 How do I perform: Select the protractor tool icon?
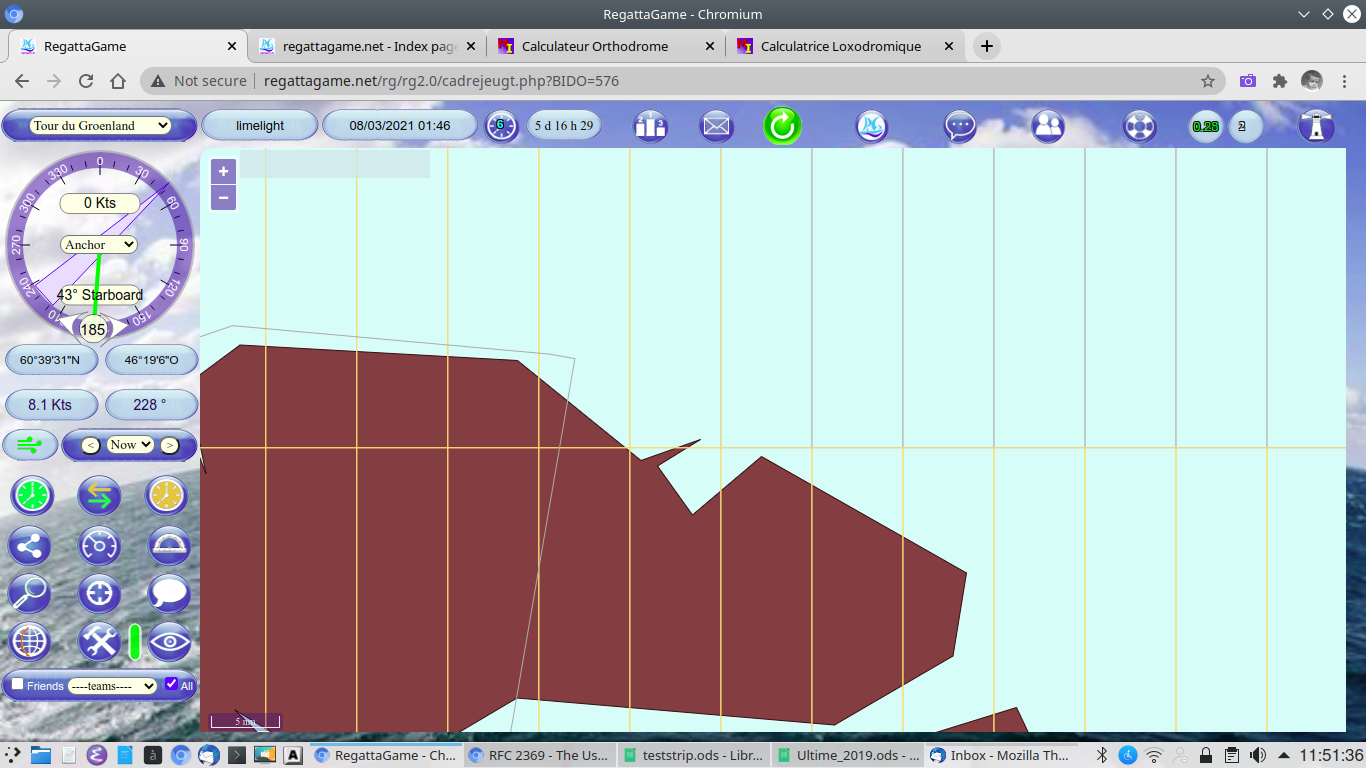tap(169, 546)
